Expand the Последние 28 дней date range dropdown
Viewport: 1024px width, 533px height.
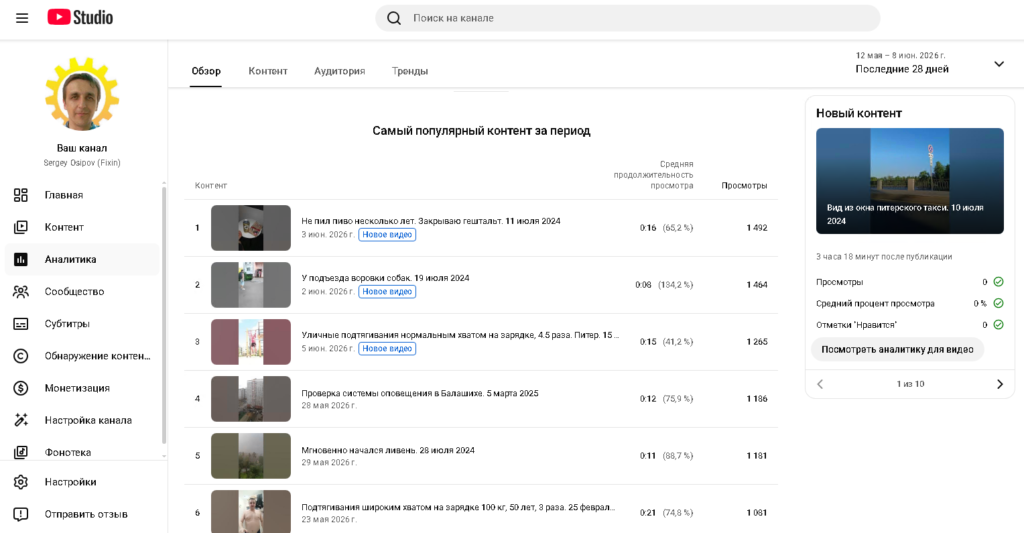click(999, 64)
